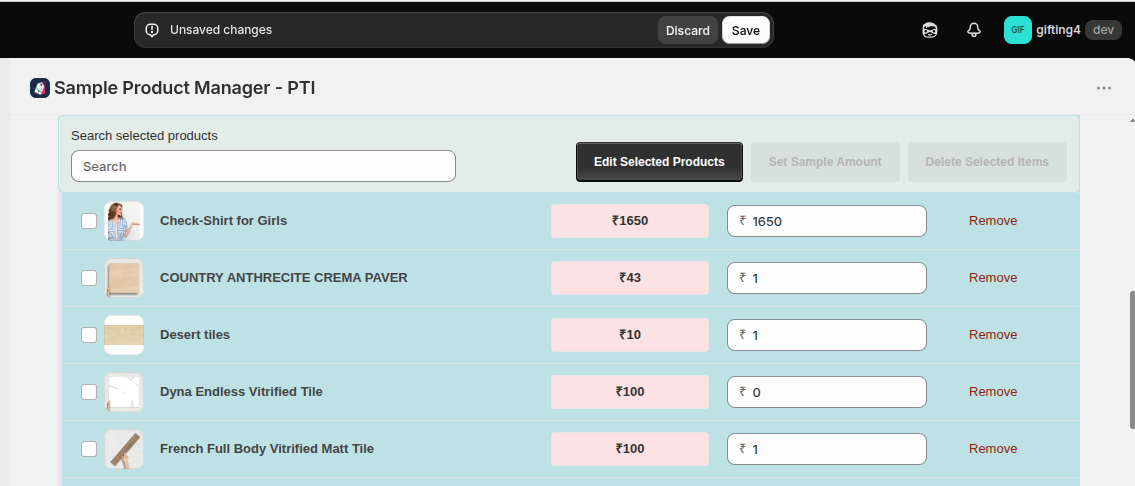1135x486 pixels.
Task: Open the three-dots app menu
Action: point(1103,88)
